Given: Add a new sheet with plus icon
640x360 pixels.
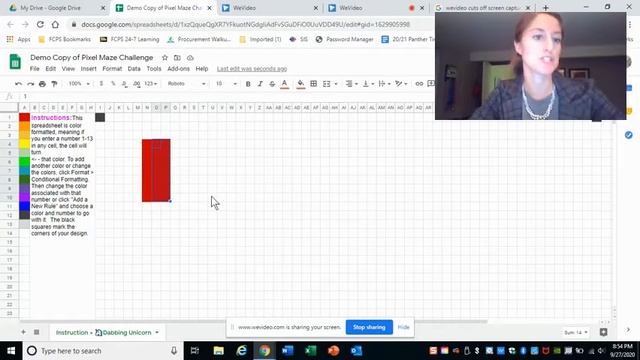Looking at the screenshot, I should pos(23,332).
